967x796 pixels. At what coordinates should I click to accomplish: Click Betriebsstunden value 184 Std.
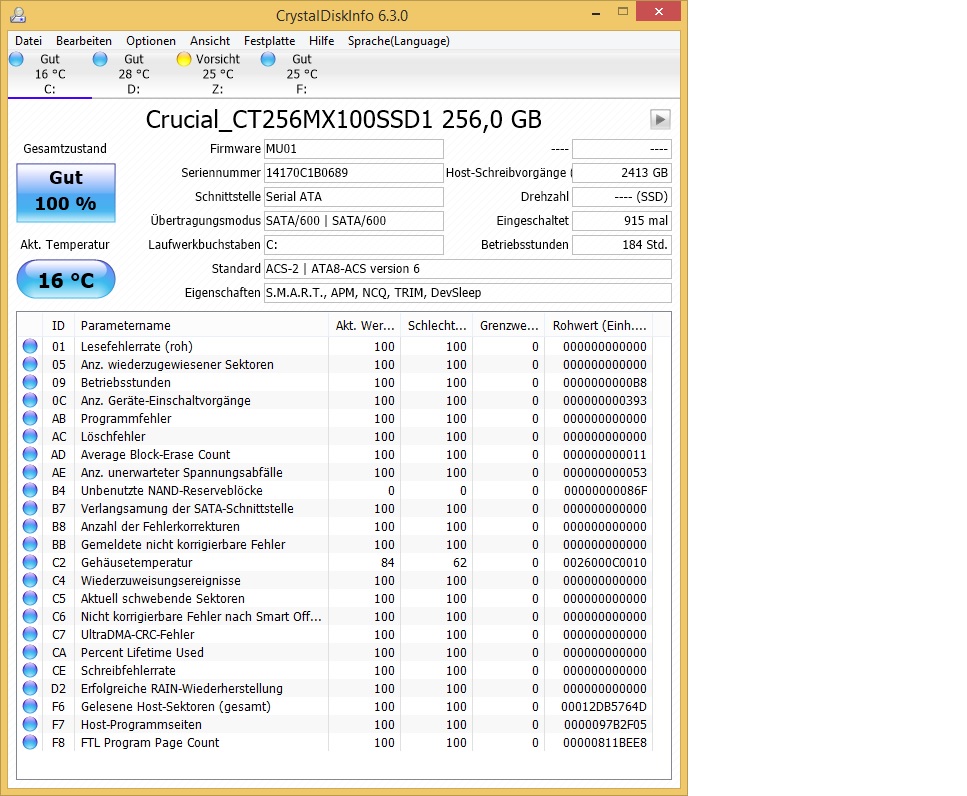pos(622,245)
